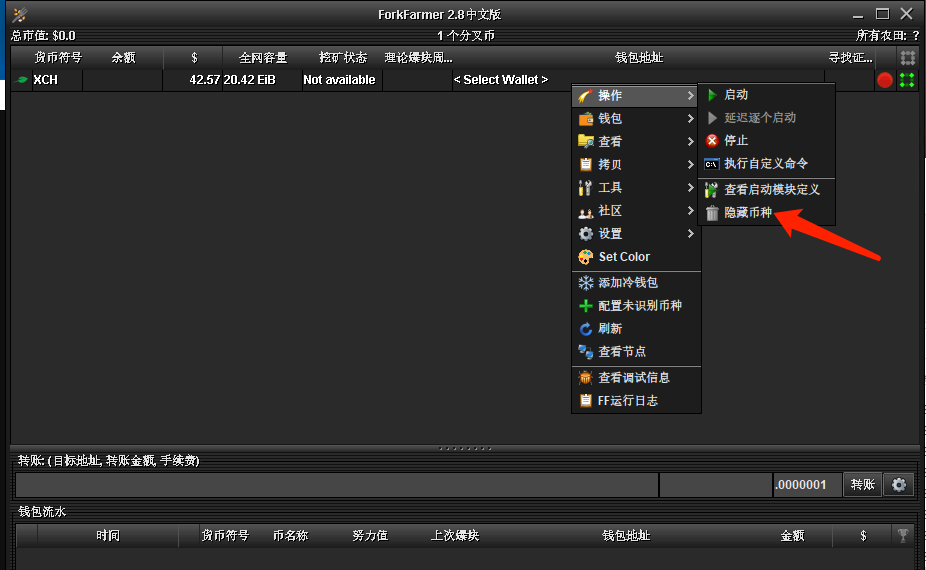Open transfer settings gear icon

[x=898, y=485]
